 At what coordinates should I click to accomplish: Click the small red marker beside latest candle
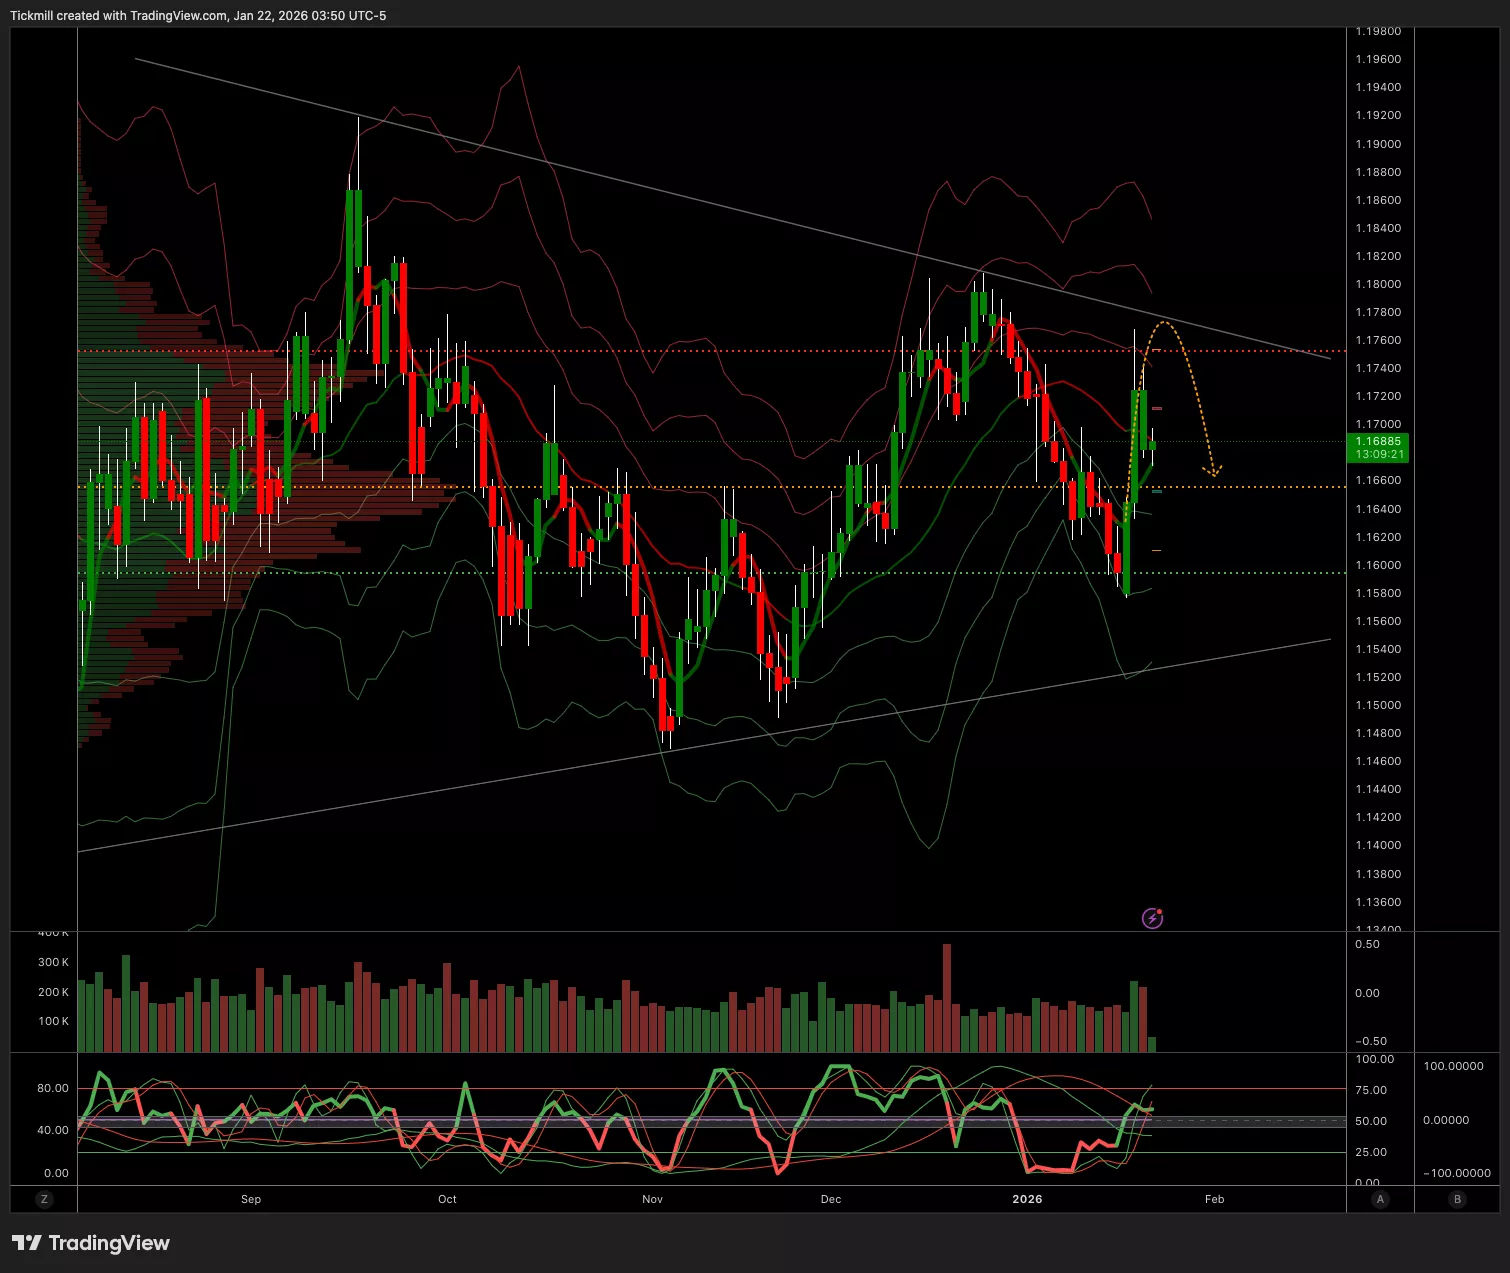point(1157,409)
